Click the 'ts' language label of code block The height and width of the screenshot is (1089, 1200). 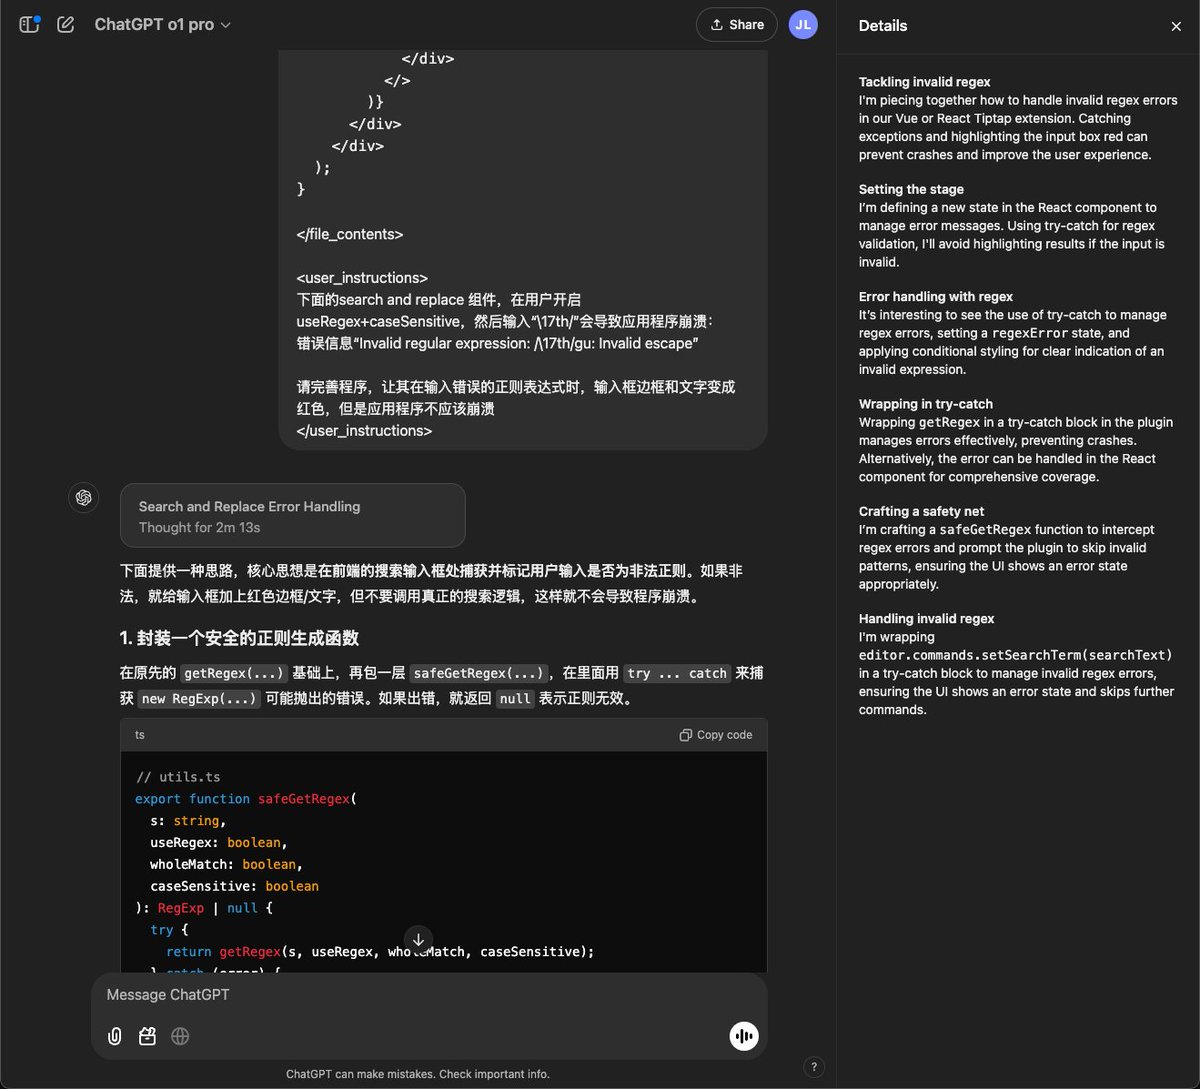[140, 735]
